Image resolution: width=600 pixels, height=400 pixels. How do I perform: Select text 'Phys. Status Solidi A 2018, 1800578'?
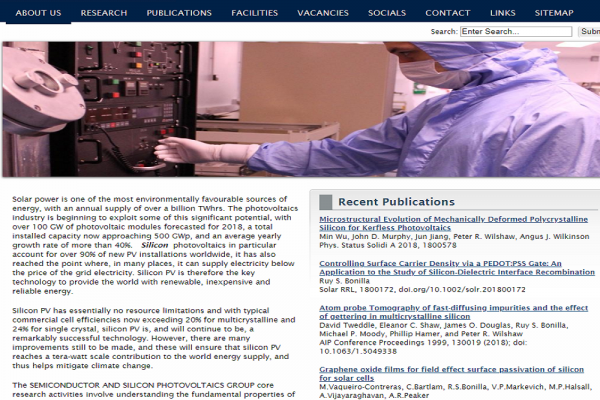[x=388, y=245]
